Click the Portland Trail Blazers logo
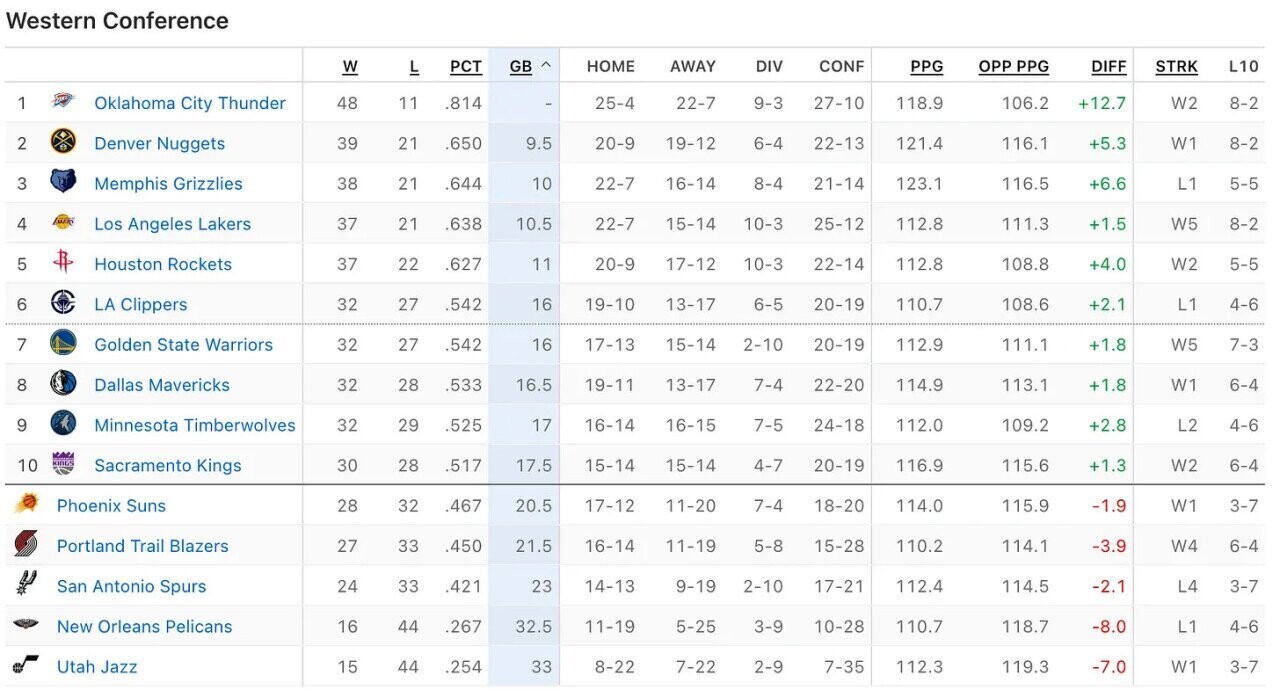Image resolution: width=1280 pixels, height=697 pixels. [26, 545]
